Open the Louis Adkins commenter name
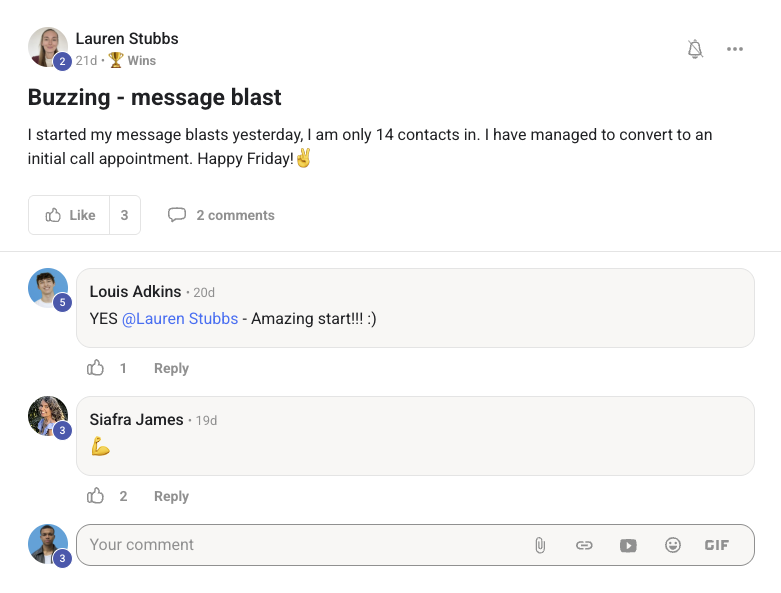This screenshot has height=593, width=781. [135, 291]
